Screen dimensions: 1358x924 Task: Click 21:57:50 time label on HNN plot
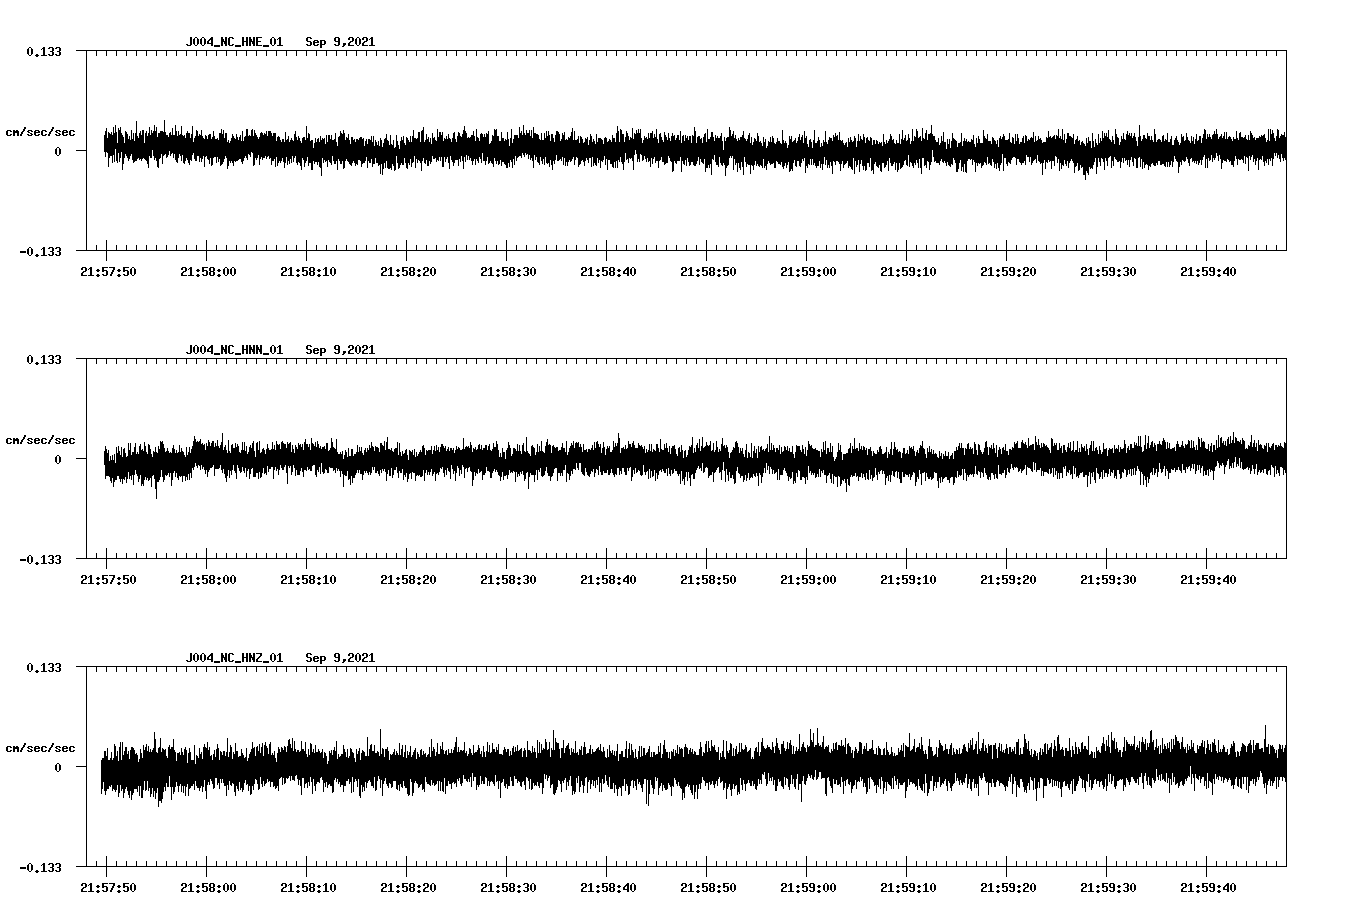[108, 580]
